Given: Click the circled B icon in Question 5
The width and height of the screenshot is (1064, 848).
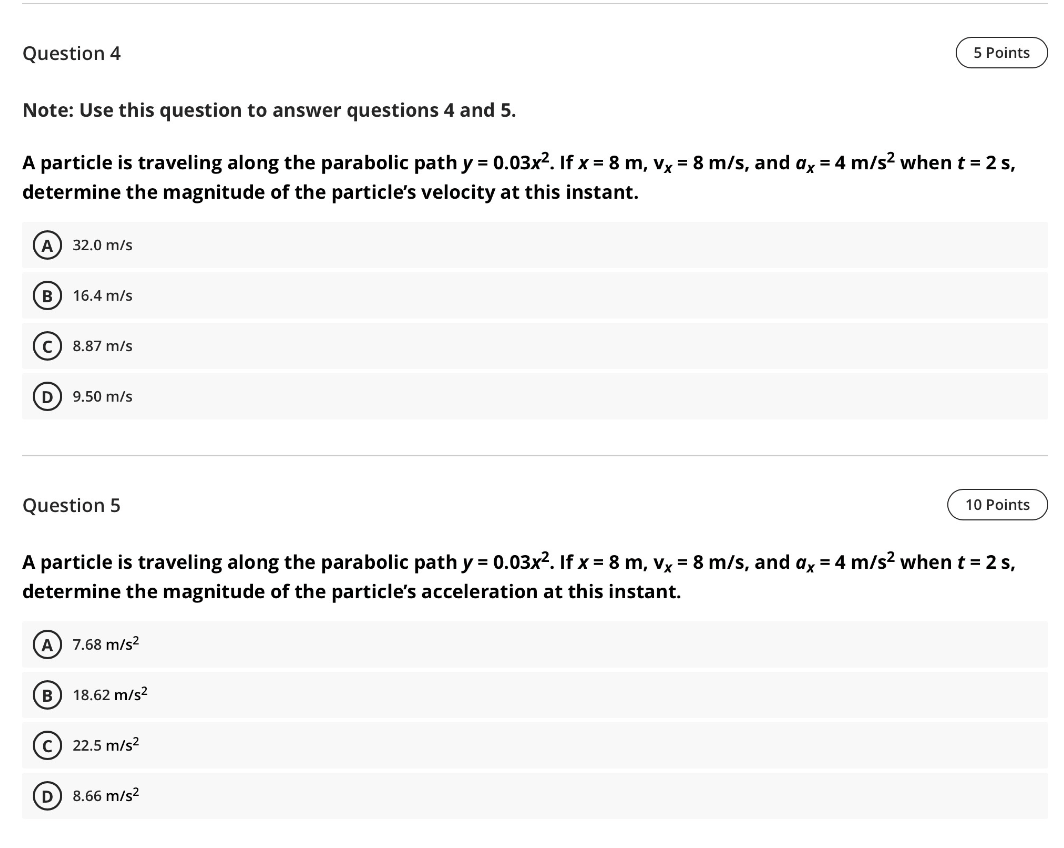Looking at the screenshot, I should [47, 694].
